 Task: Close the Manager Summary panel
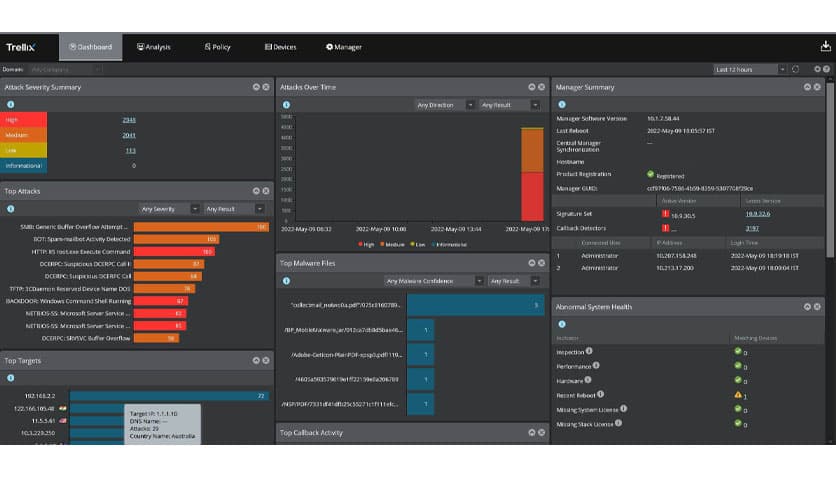[x=817, y=87]
